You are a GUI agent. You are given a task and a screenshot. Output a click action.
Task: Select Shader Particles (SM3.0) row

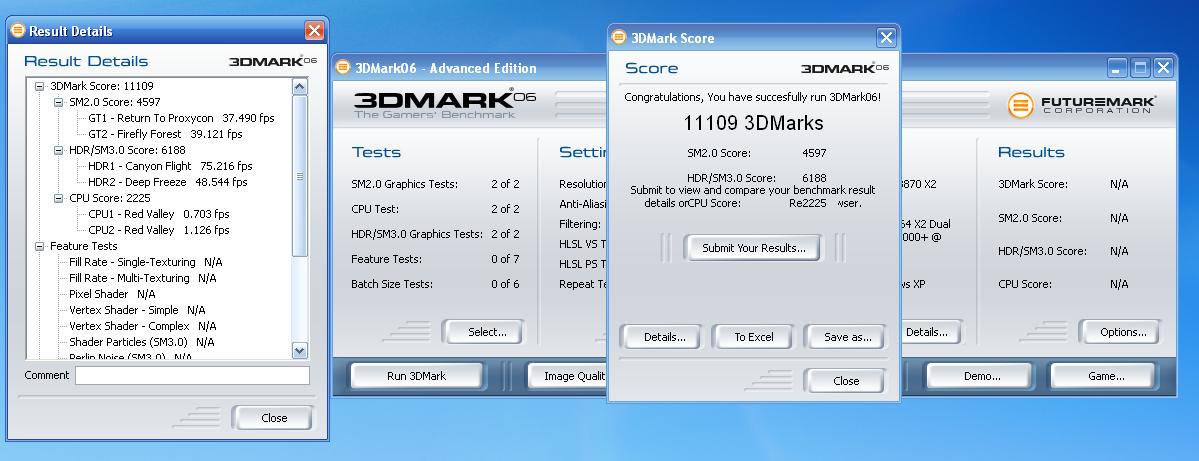(x=142, y=343)
